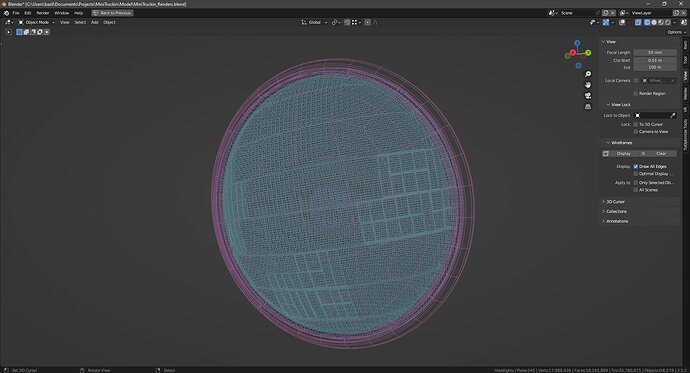Open the Object Mode dropdown

(37, 22)
